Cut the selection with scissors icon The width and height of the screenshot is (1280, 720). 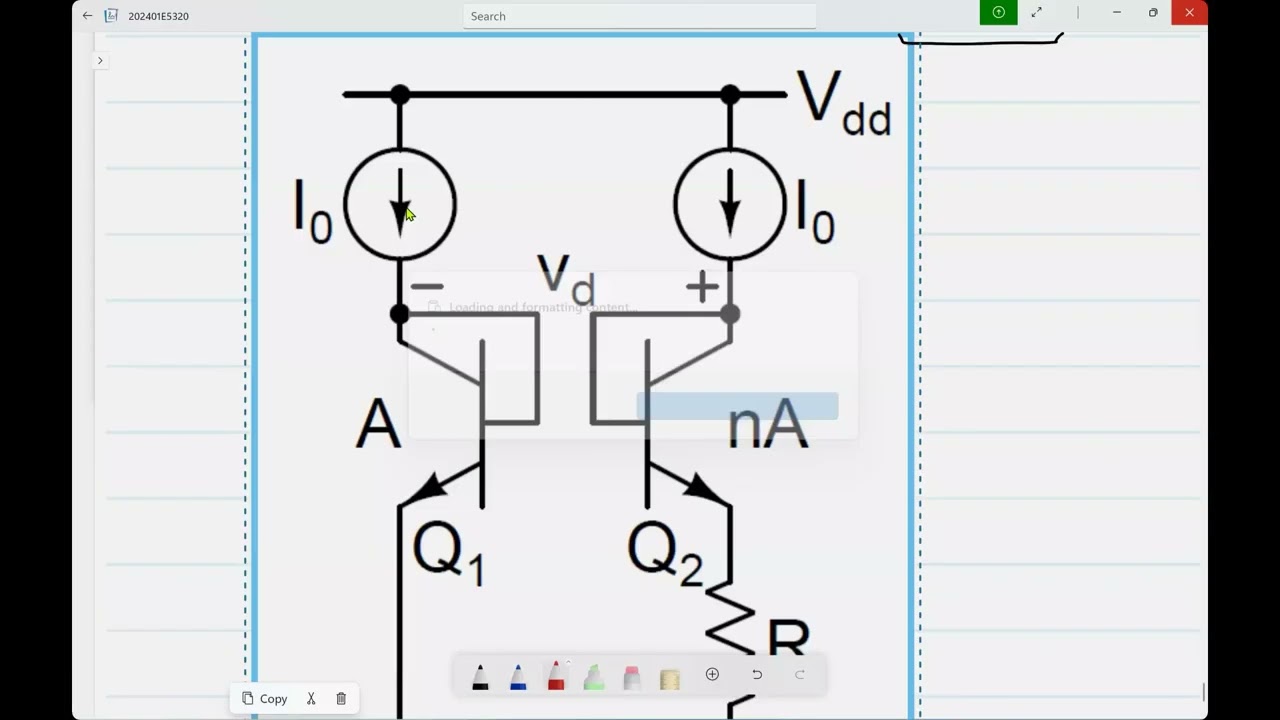(x=311, y=699)
